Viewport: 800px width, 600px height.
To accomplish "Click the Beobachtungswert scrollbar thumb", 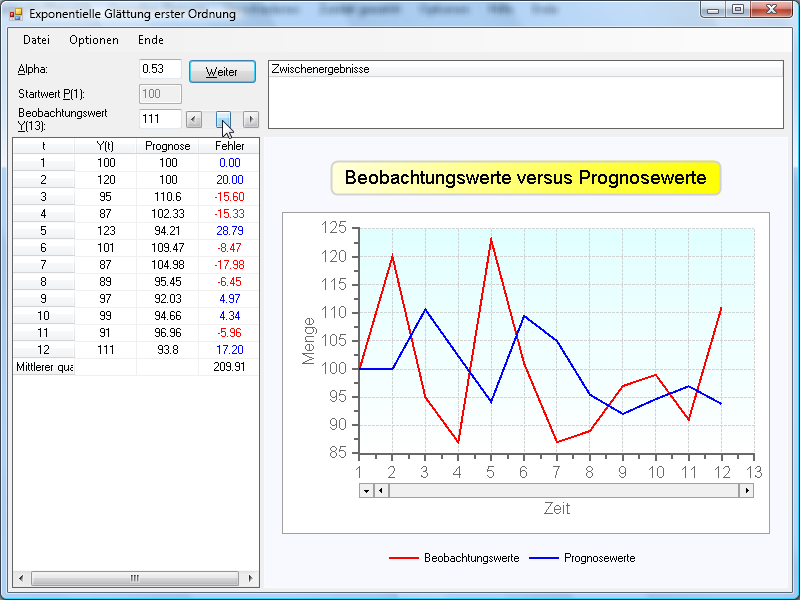I will pyautogui.click(x=224, y=119).
